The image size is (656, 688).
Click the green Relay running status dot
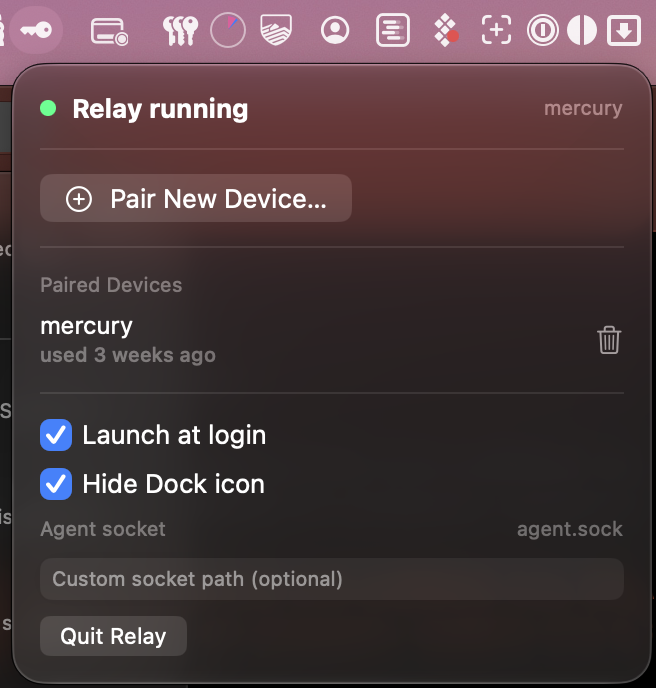pyautogui.click(x=48, y=108)
